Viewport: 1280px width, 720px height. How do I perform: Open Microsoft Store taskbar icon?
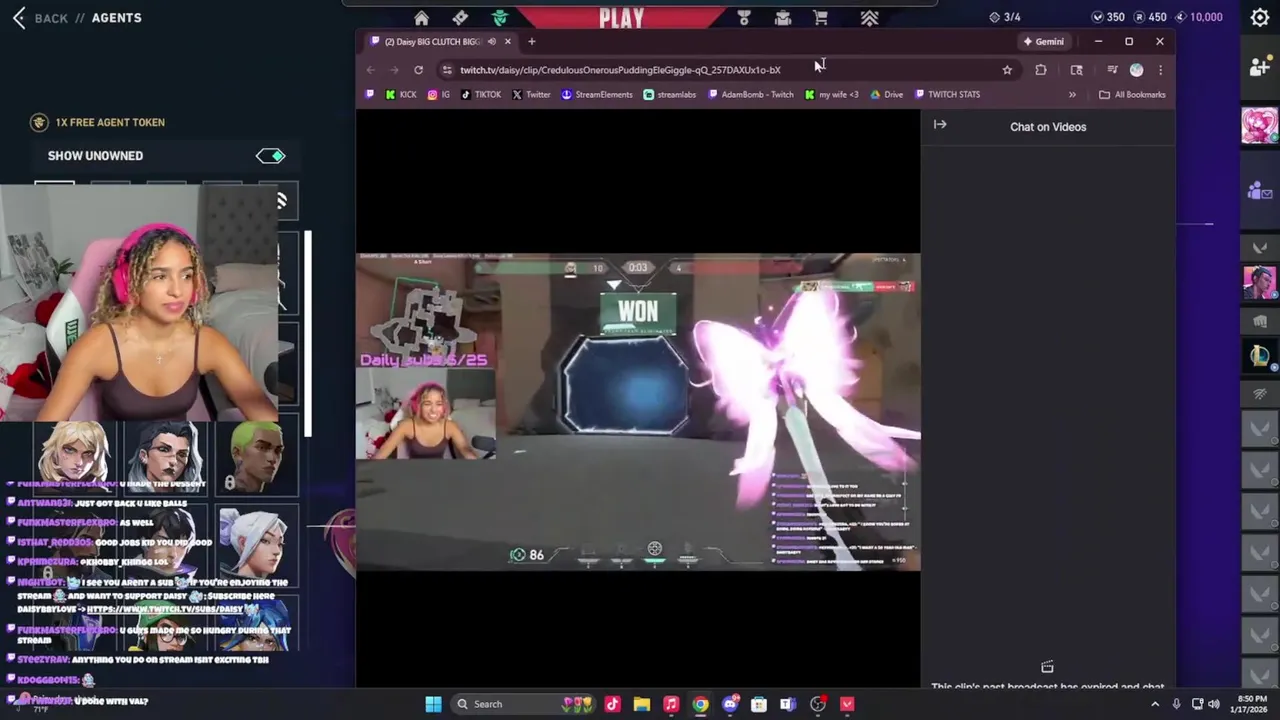[x=759, y=704]
